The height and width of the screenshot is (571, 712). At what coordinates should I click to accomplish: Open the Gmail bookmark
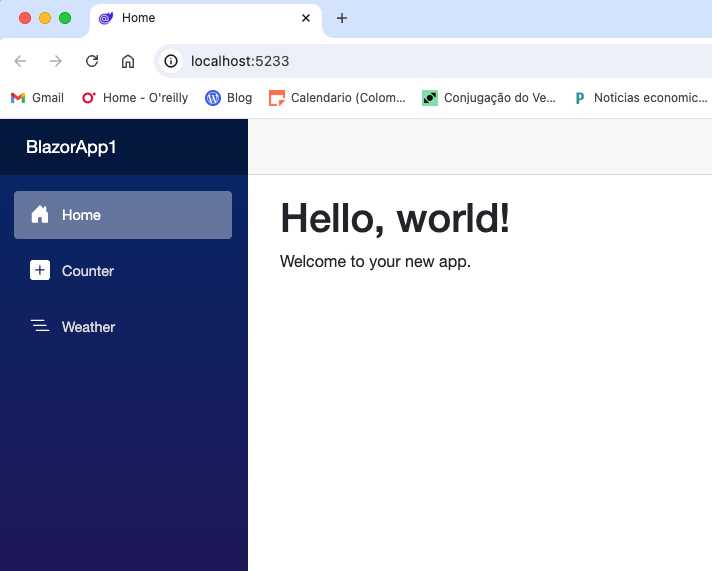[x=37, y=98]
